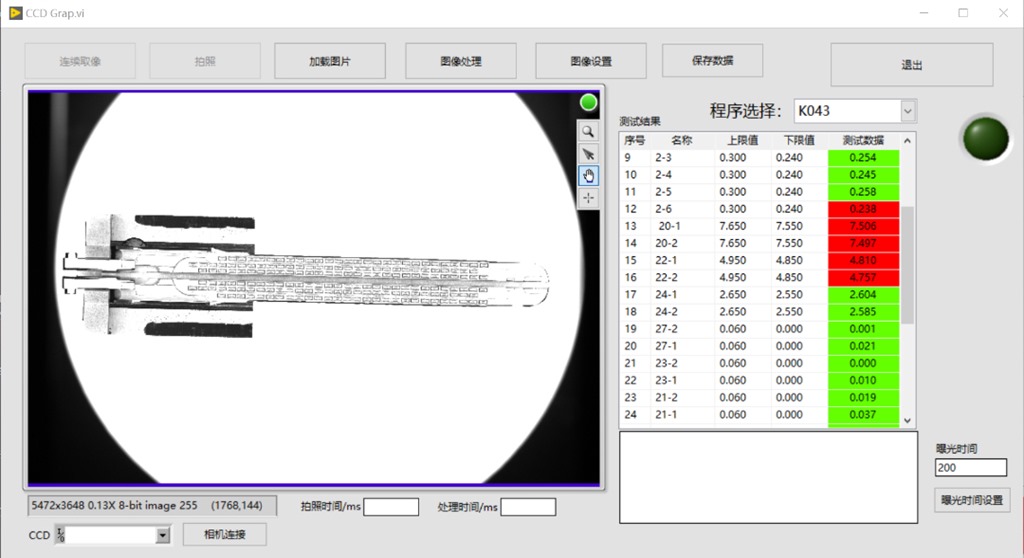Image resolution: width=1024 pixels, height=558 pixels.
Task: Select the green 0.258 result cell
Action: (x=863, y=191)
